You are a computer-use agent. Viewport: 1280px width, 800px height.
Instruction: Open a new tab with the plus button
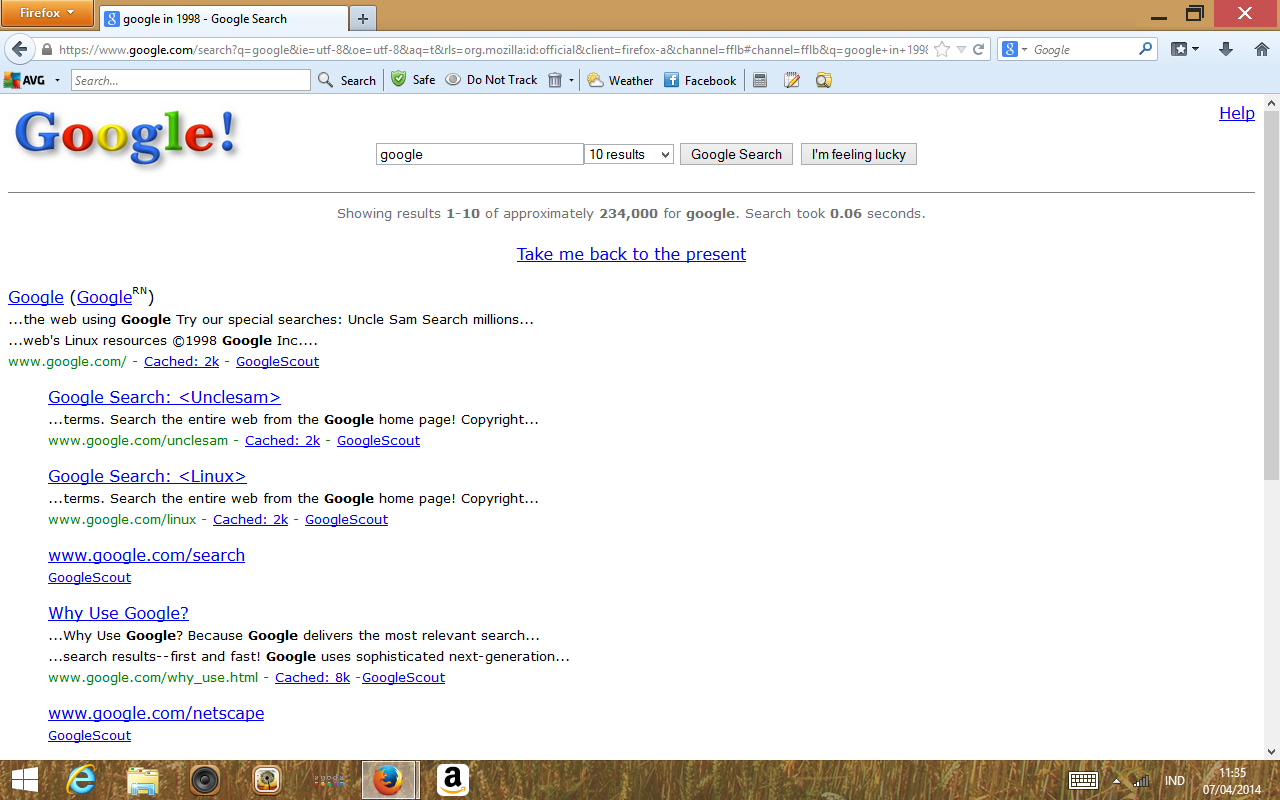pos(363,19)
